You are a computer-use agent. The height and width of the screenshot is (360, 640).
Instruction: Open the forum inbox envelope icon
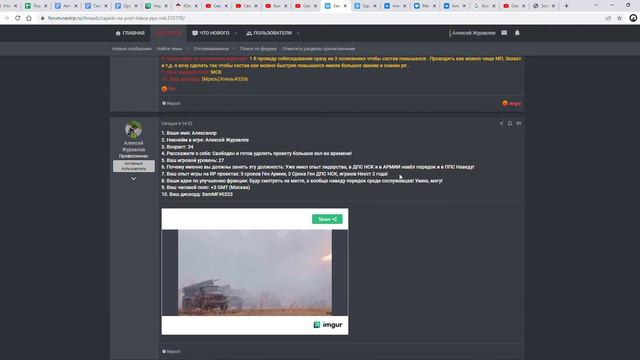tap(504, 33)
